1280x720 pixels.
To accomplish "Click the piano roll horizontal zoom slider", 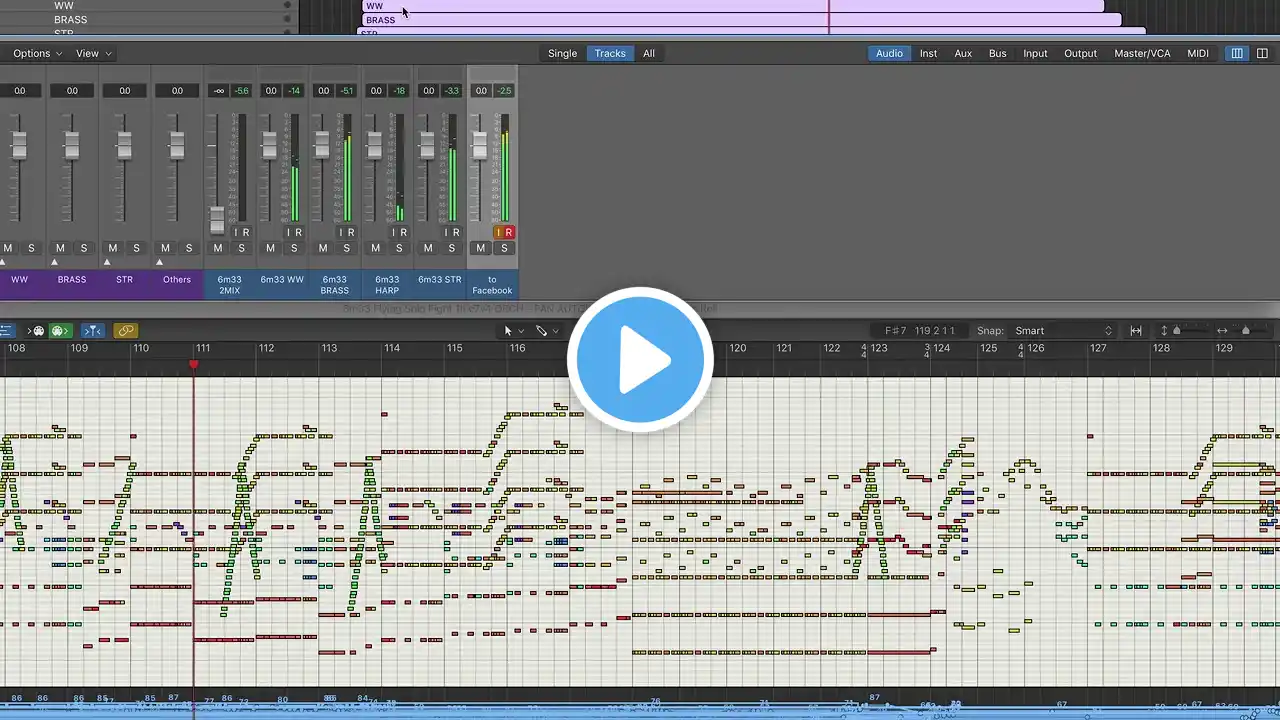I will [1245, 331].
